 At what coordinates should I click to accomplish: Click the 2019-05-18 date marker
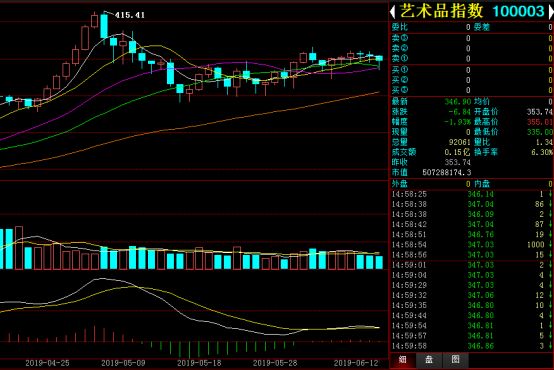pyautogui.click(x=199, y=363)
